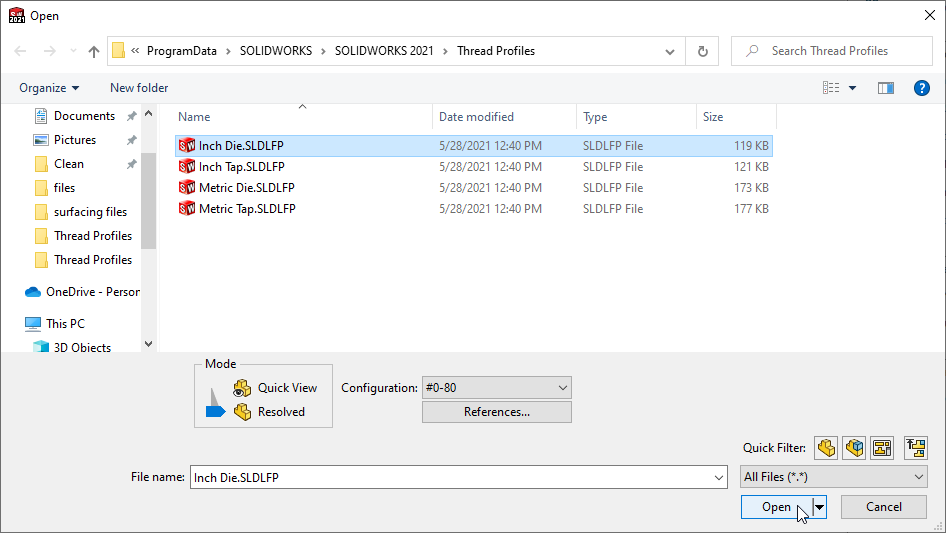Click the References... button

pyautogui.click(x=497, y=412)
